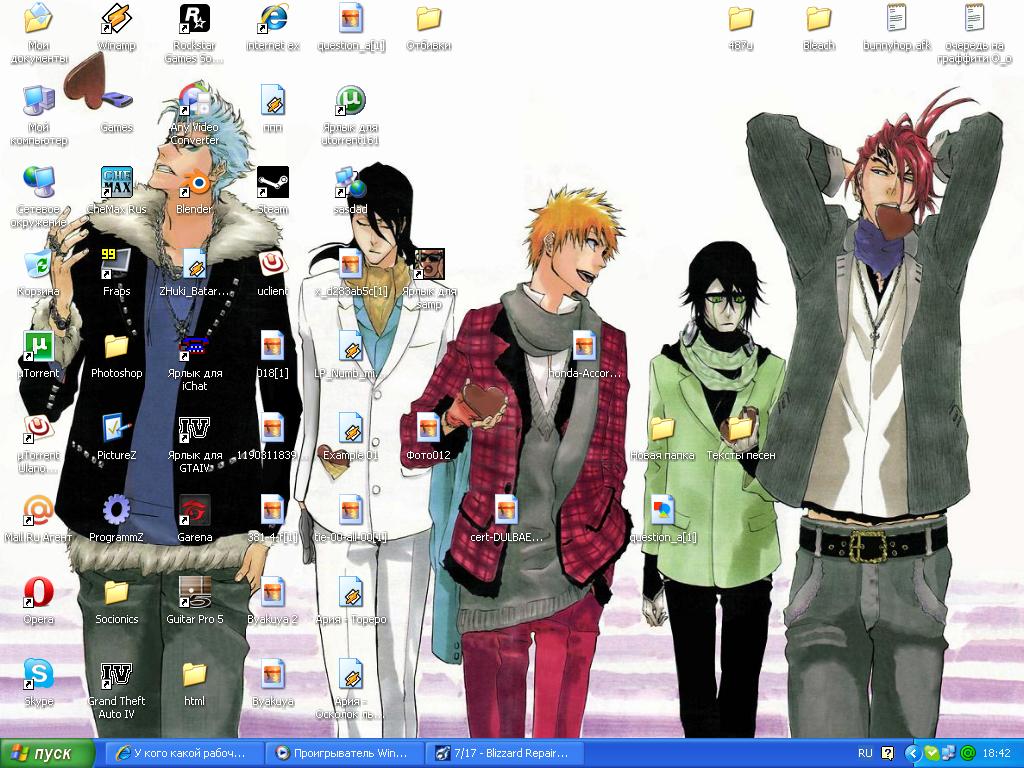1024x768 pixels.
Task: Open the Any Video Converter shortcut
Action: [194, 102]
